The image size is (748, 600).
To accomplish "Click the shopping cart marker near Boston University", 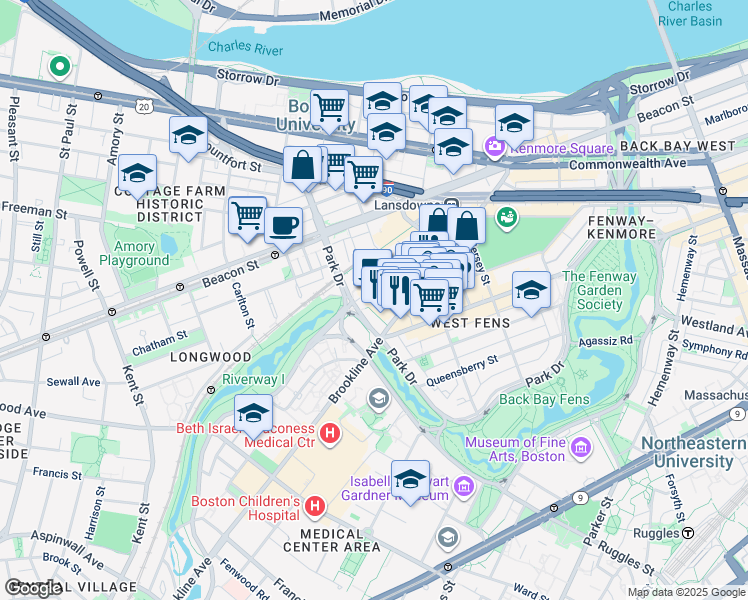I will [329, 110].
